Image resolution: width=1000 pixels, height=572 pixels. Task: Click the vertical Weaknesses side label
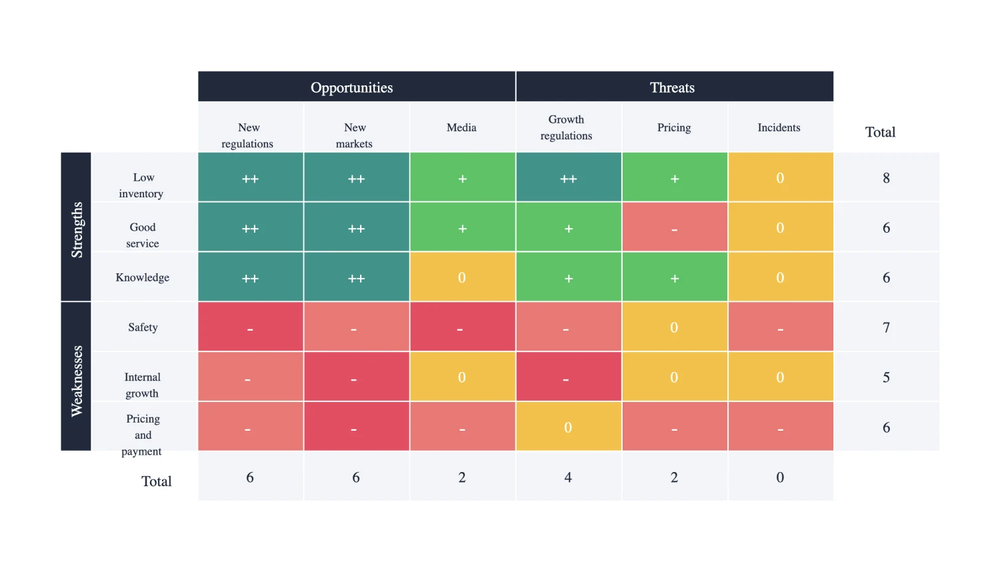(77, 377)
